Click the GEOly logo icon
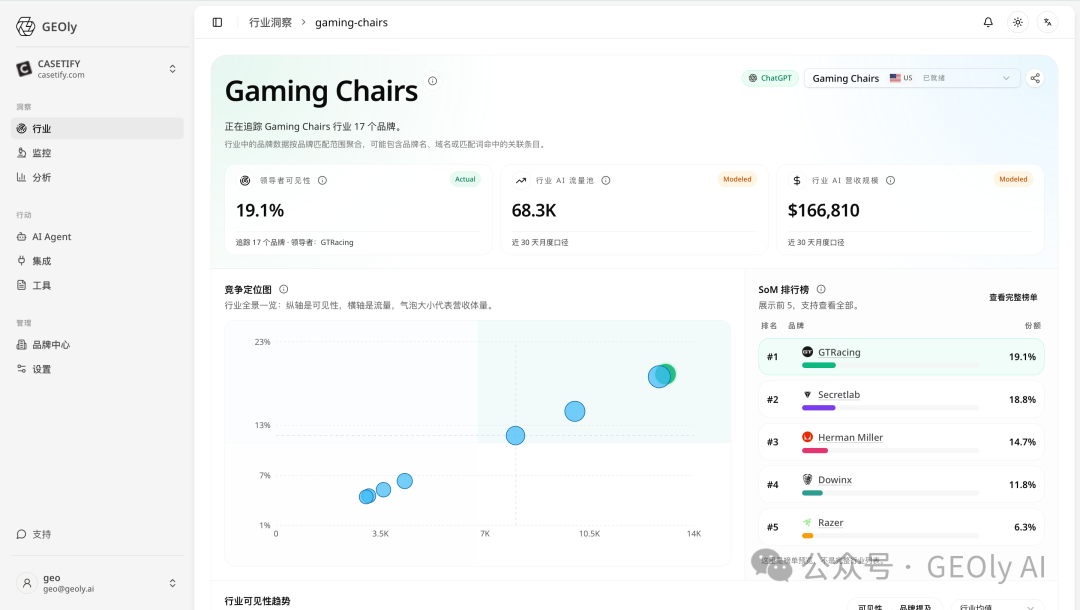The height and width of the screenshot is (610, 1080). point(25,27)
